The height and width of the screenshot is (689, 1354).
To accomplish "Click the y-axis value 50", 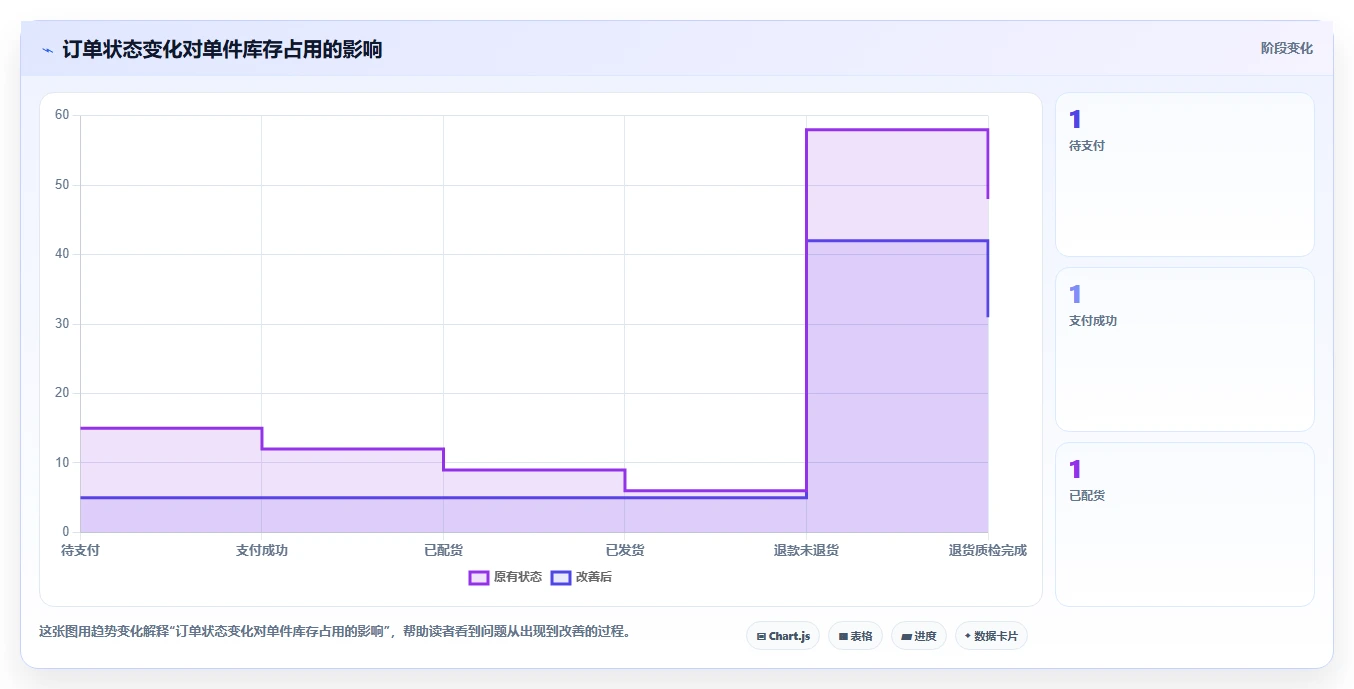I will 62,185.
